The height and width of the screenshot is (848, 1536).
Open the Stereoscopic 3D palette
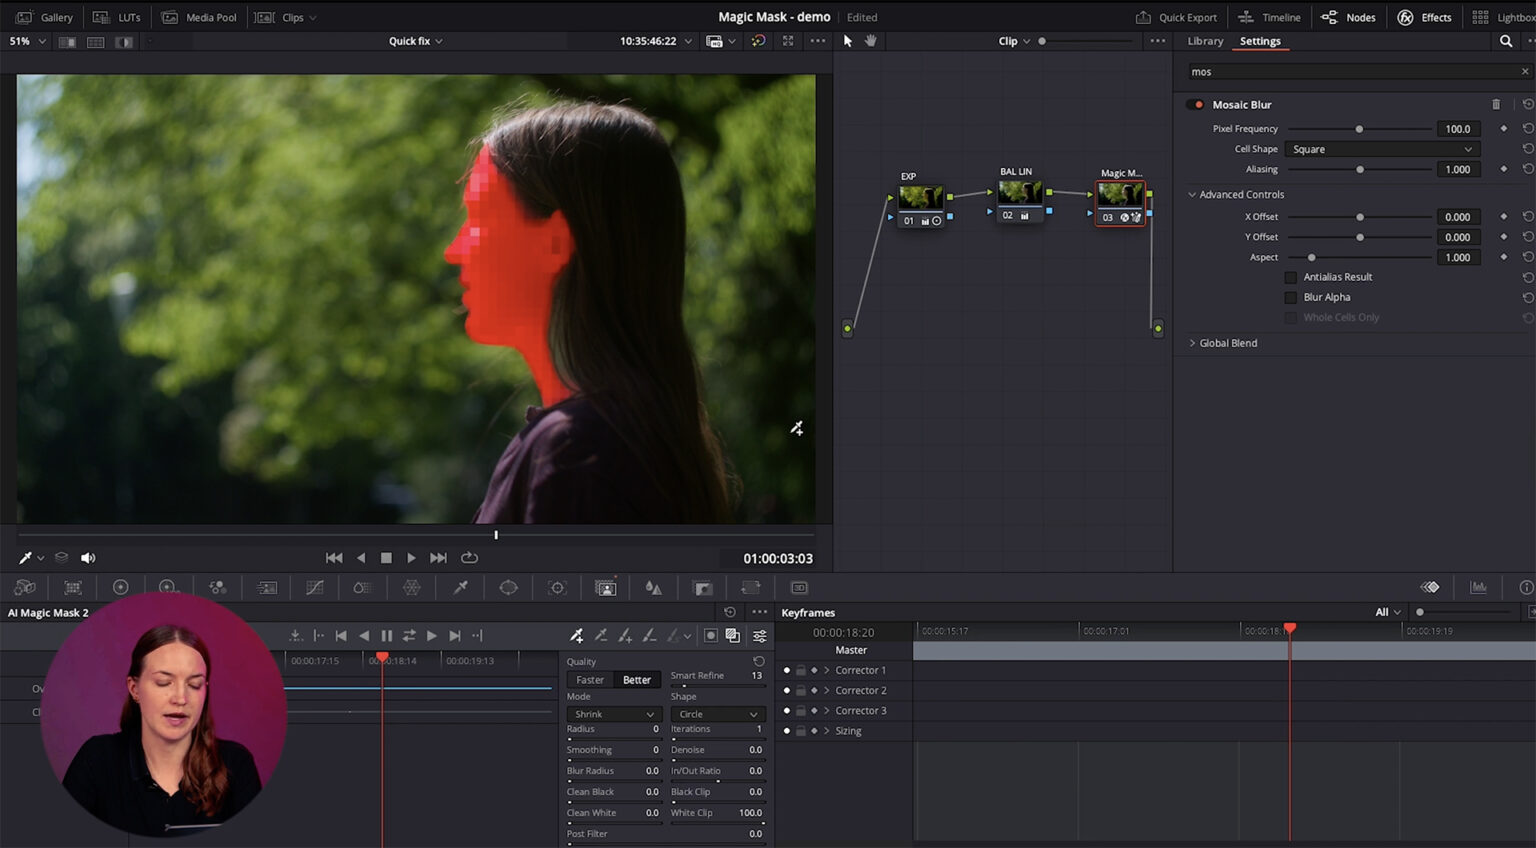[x=799, y=587]
